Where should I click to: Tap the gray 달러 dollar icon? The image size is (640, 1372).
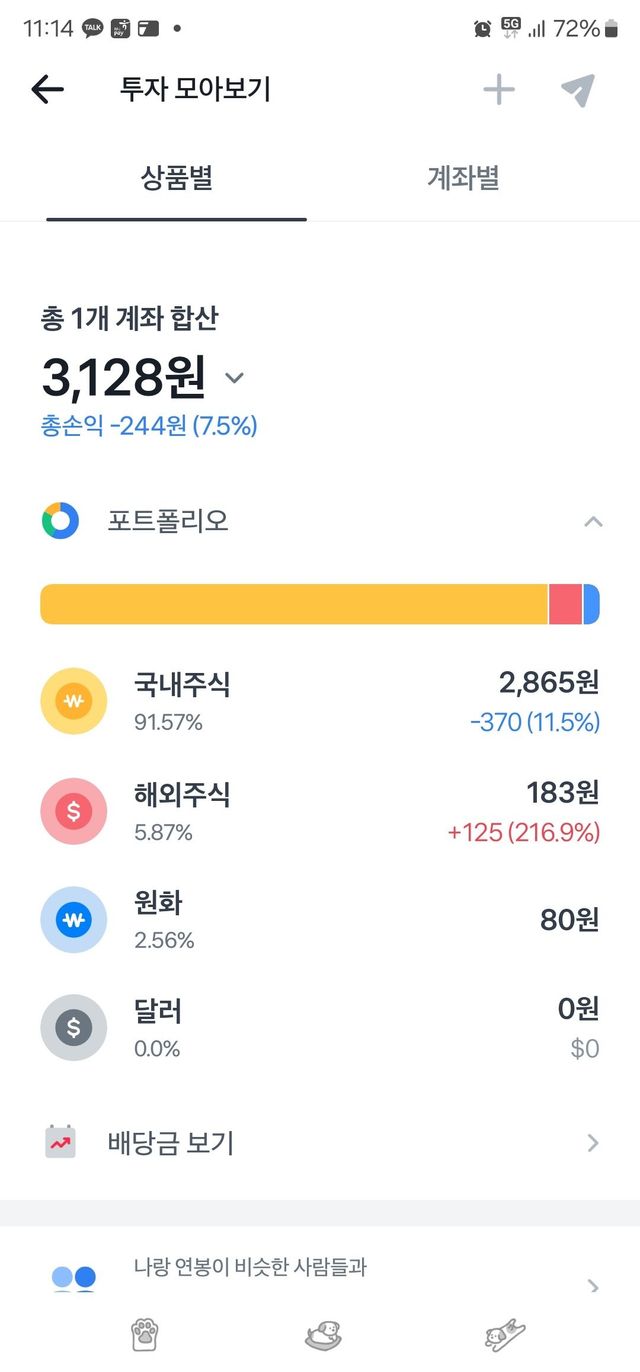73,1027
